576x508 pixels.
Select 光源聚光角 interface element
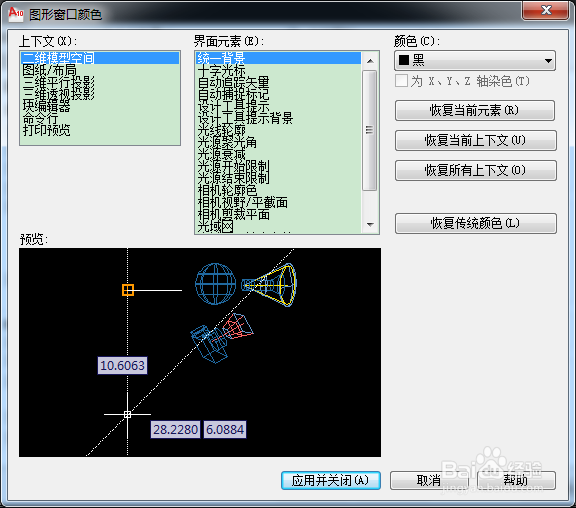pos(278,142)
